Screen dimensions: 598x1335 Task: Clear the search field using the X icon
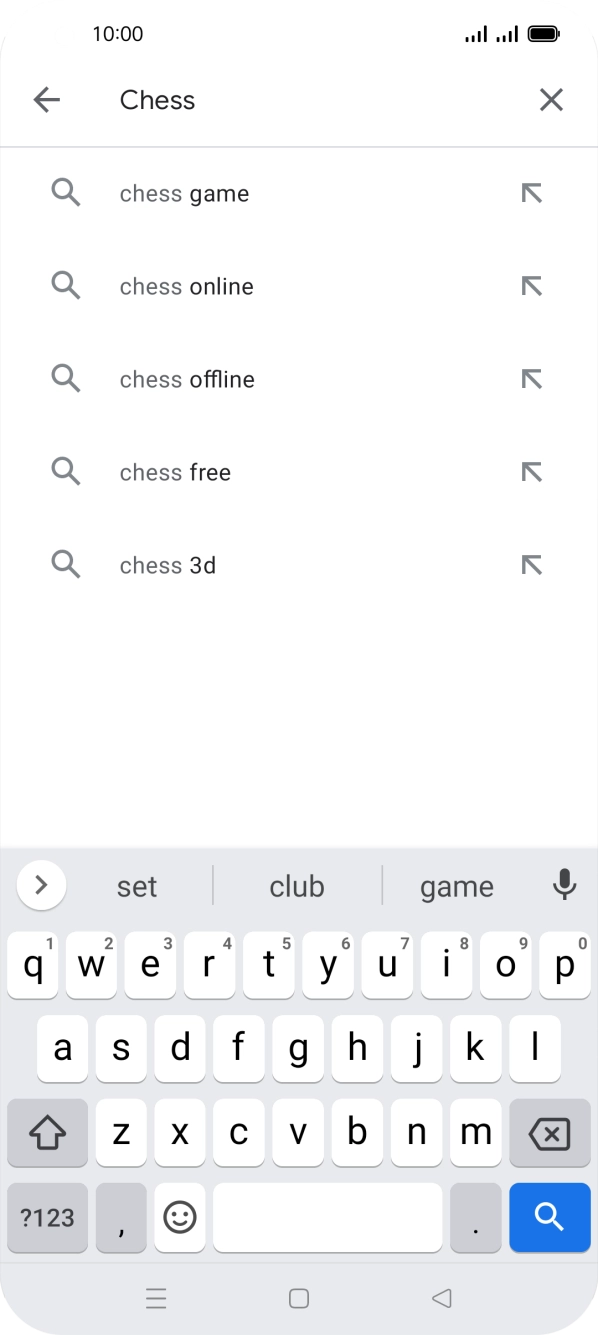[551, 100]
